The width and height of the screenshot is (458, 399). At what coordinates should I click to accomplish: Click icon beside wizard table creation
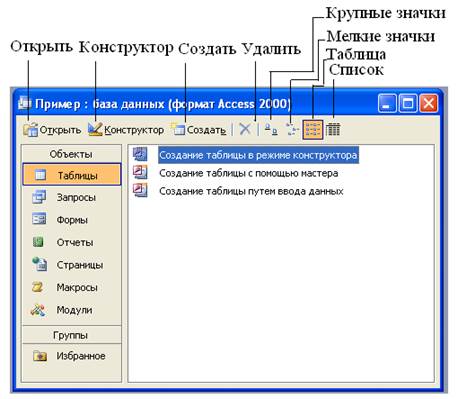140,172
